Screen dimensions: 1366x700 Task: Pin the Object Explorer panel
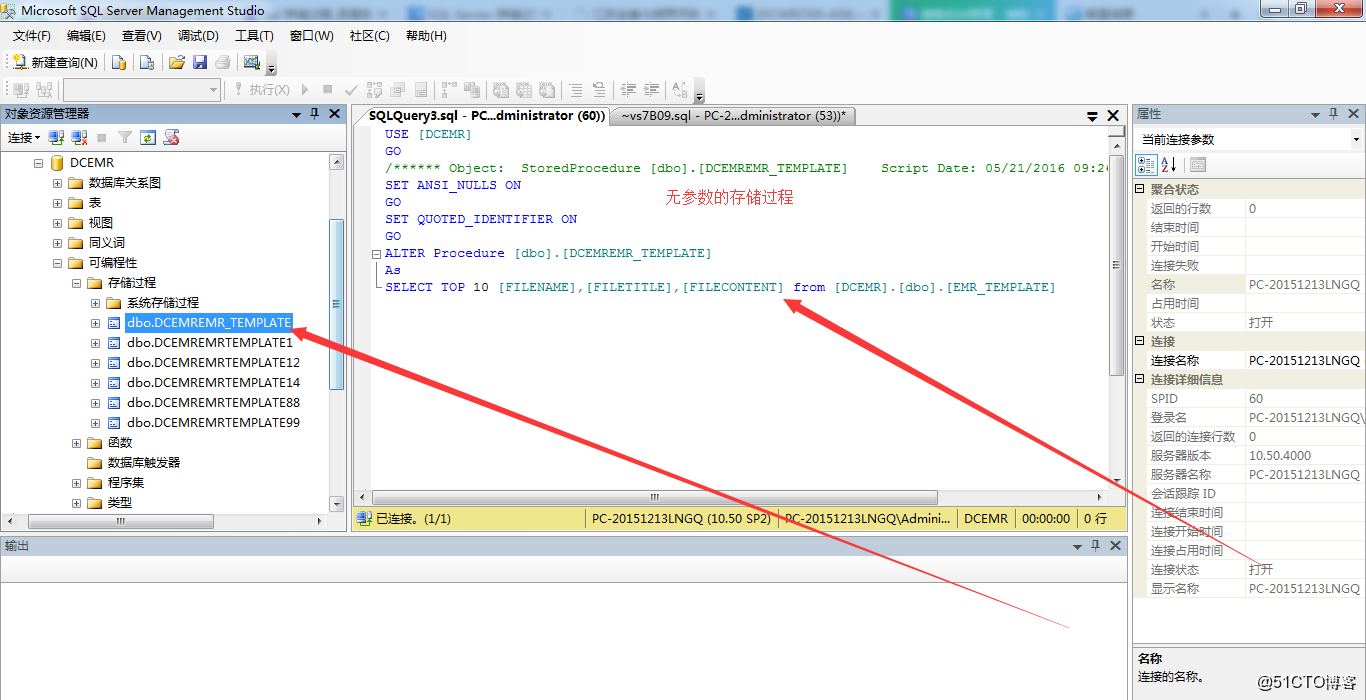314,114
